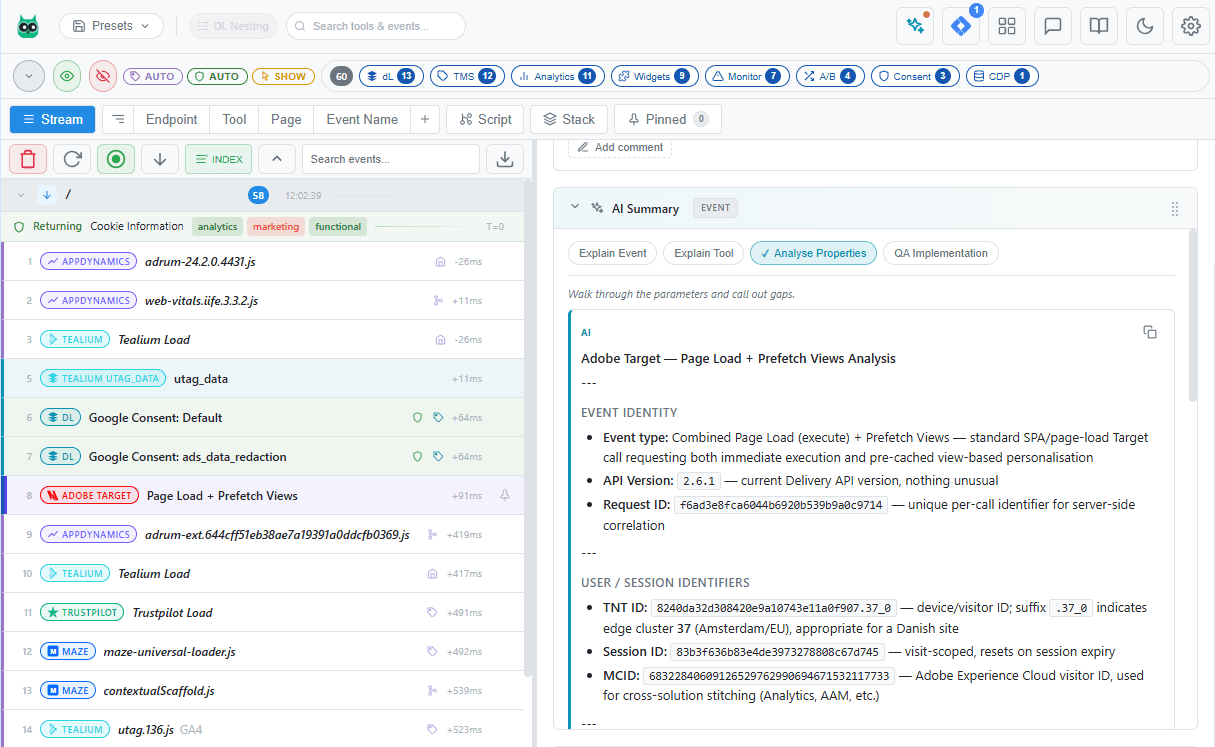Click the Explain Event button
Viewport: 1215px width, 747px height.
coord(612,253)
